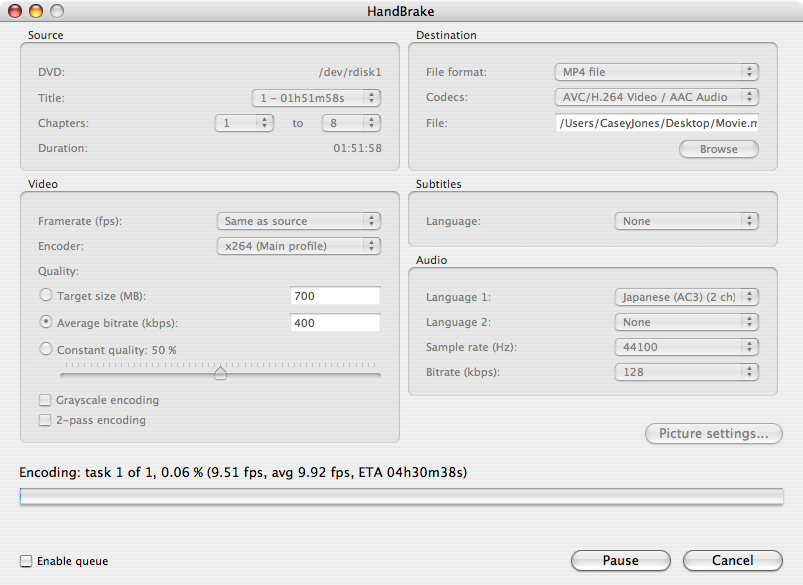
Task: Click the HandBrake window title
Action: coord(401,11)
